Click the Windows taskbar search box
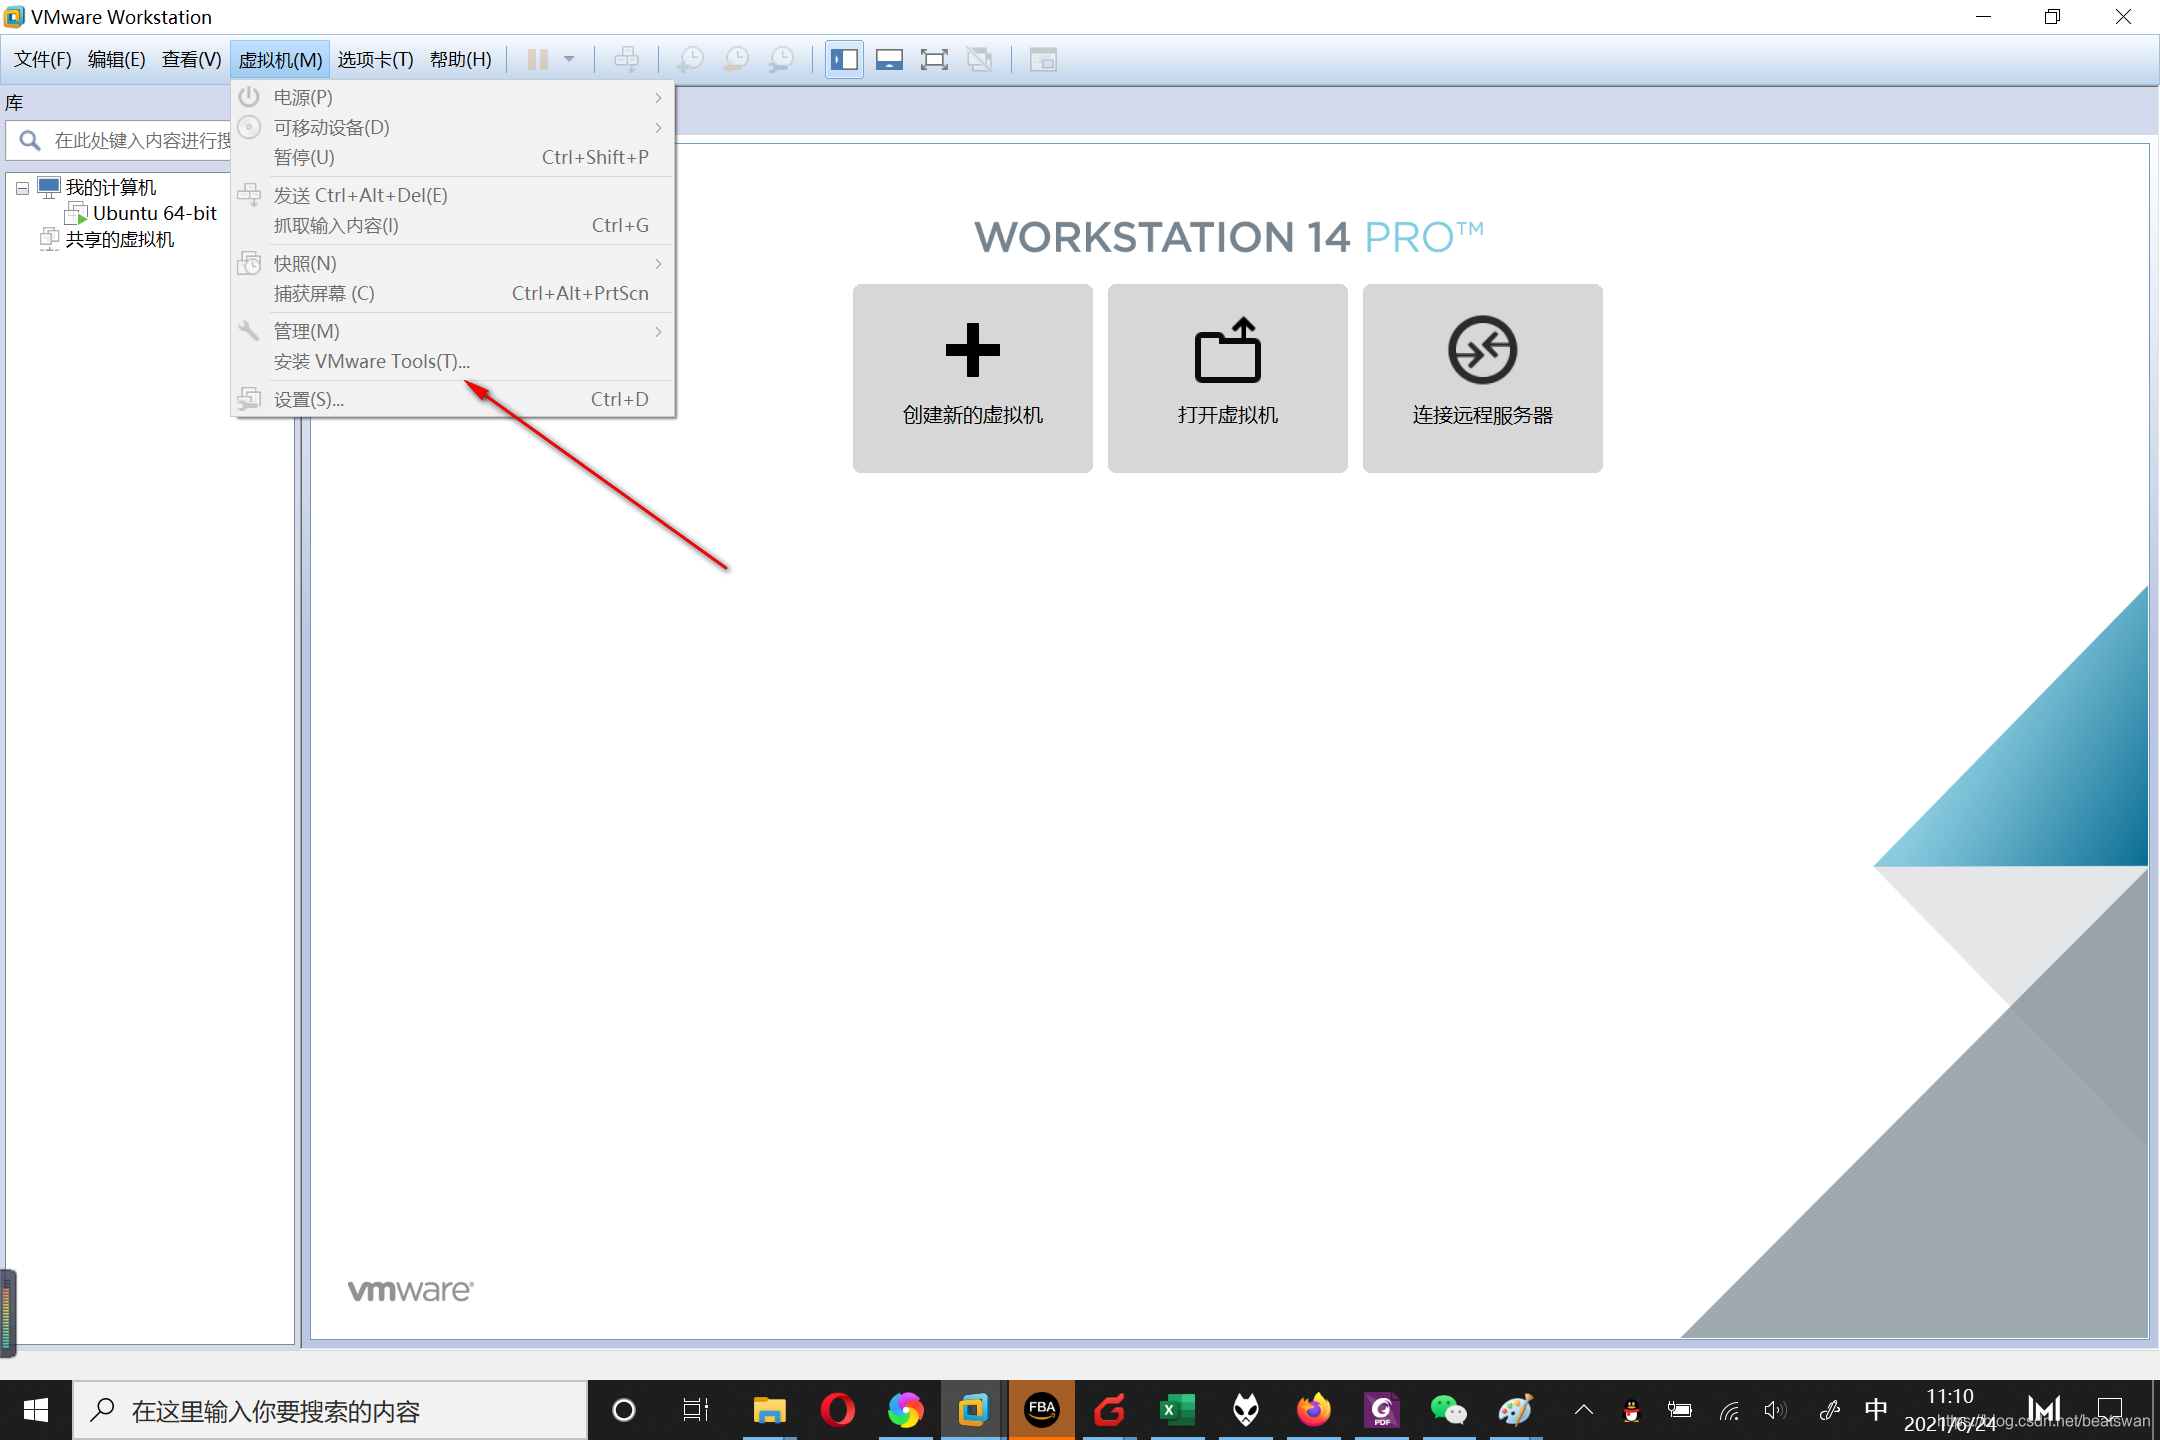Viewport: 2160px width, 1440px height. [330, 1410]
